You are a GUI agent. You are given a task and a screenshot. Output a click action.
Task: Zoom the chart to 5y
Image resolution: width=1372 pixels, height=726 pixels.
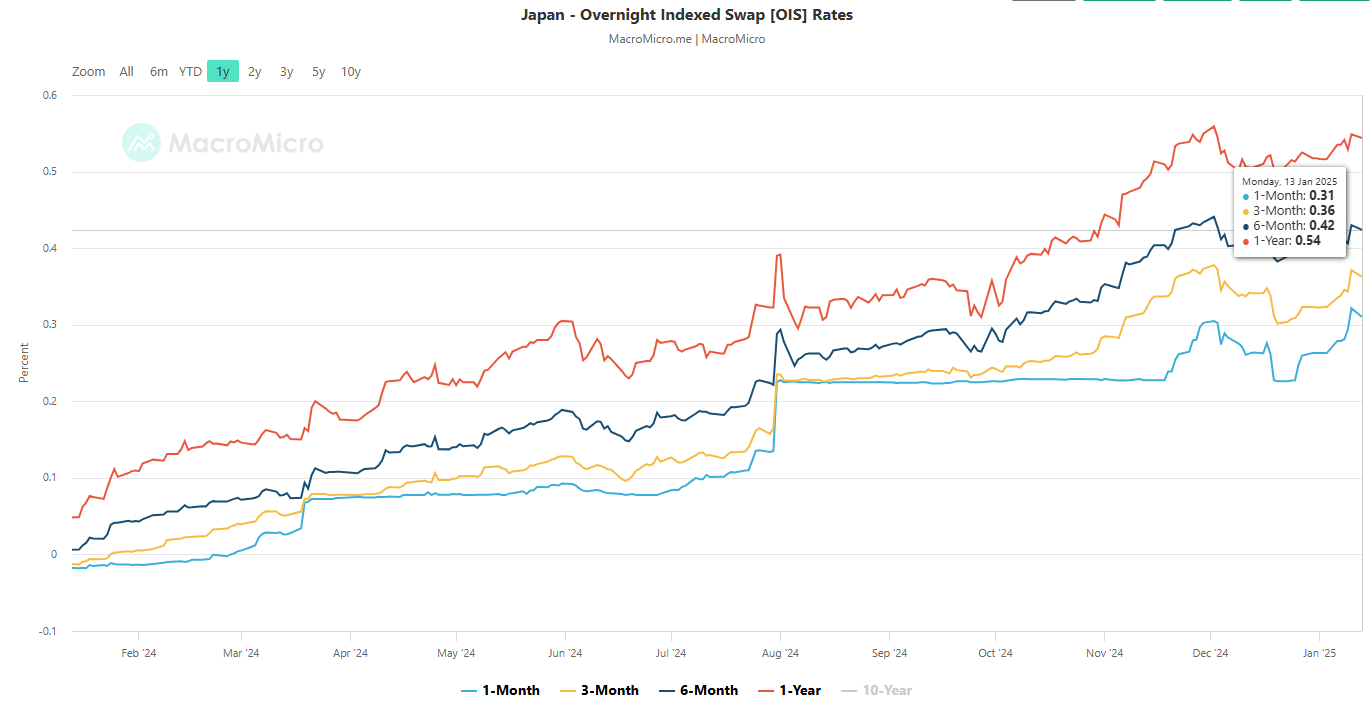[x=318, y=71]
